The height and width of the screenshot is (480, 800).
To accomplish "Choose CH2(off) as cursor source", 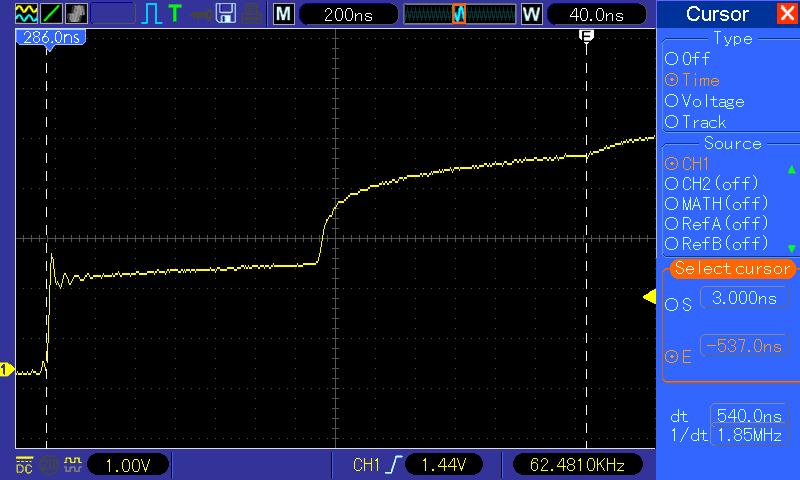I will 711,183.
